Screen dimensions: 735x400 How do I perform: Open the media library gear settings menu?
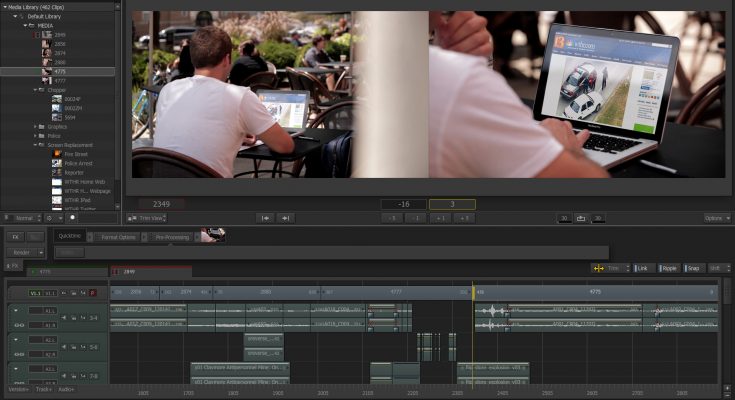click(x=53, y=218)
